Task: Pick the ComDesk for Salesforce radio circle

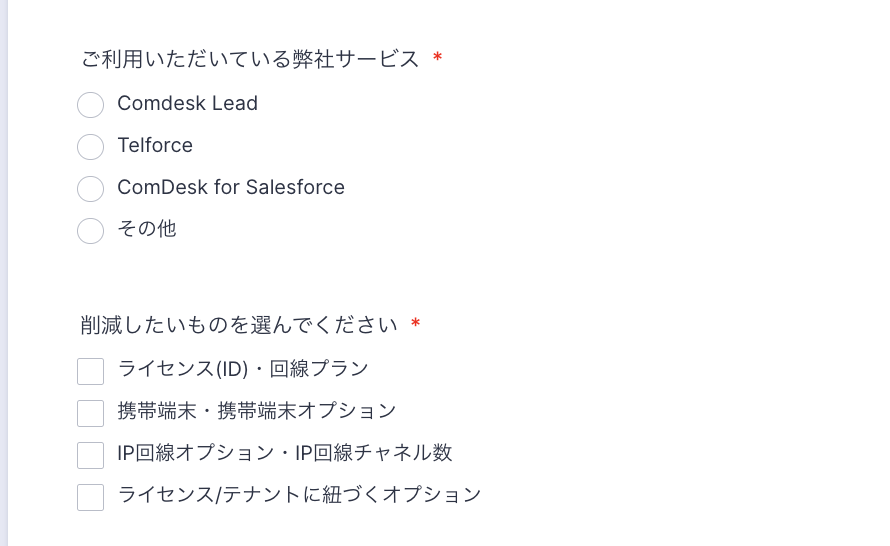Action: pyautogui.click(x=90, y=189)
